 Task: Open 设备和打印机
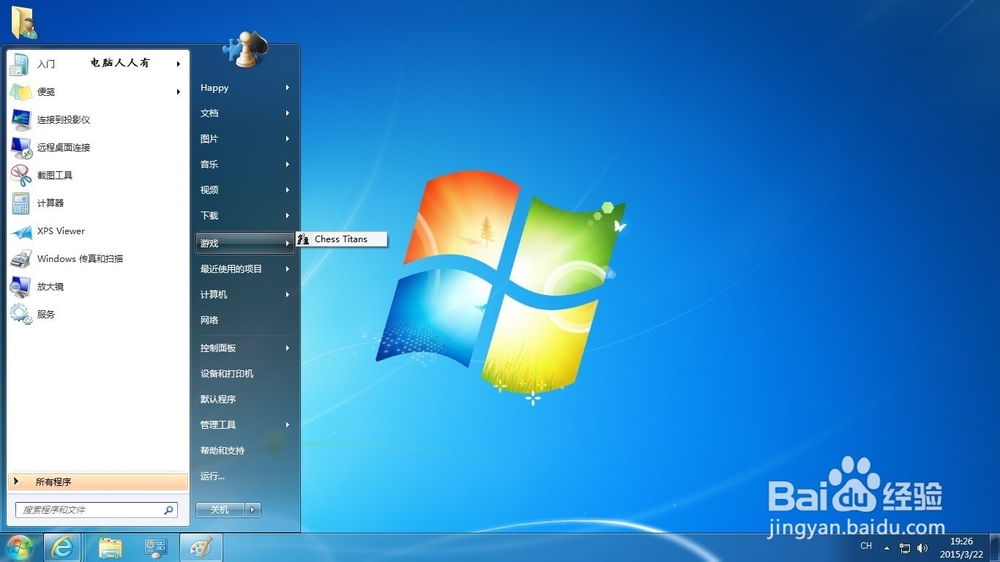coord(245,373)
